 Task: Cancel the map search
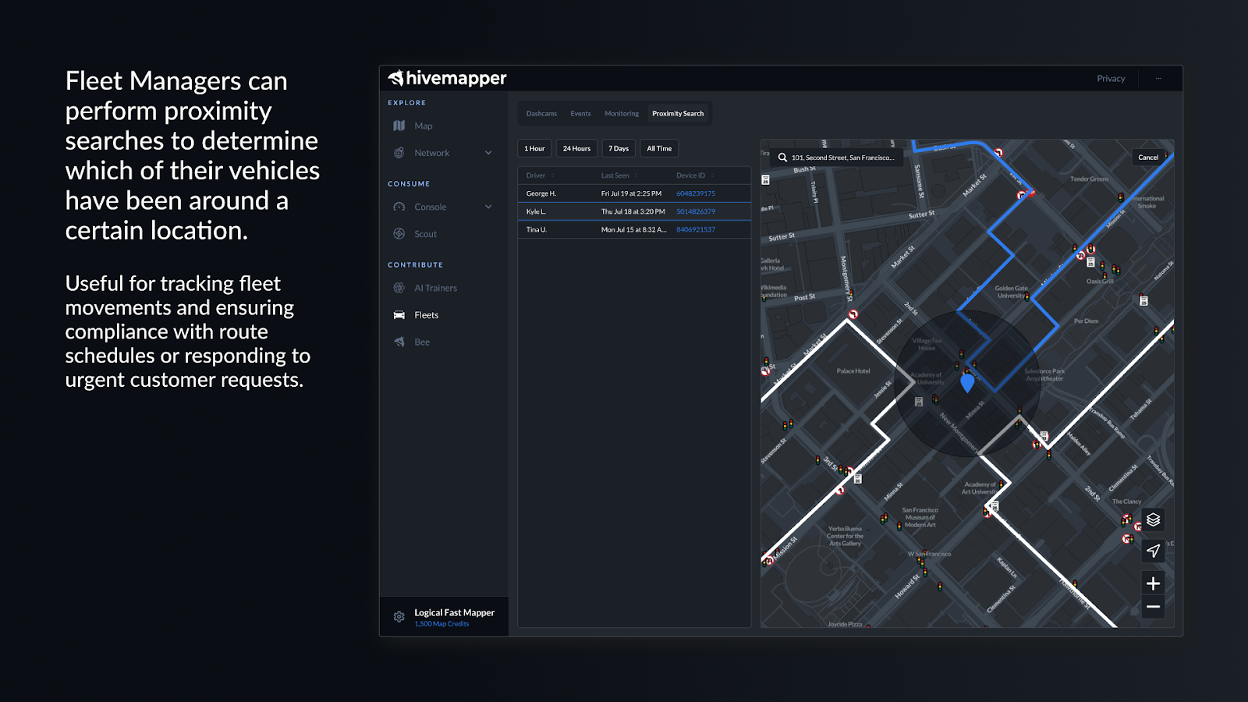1148,157
